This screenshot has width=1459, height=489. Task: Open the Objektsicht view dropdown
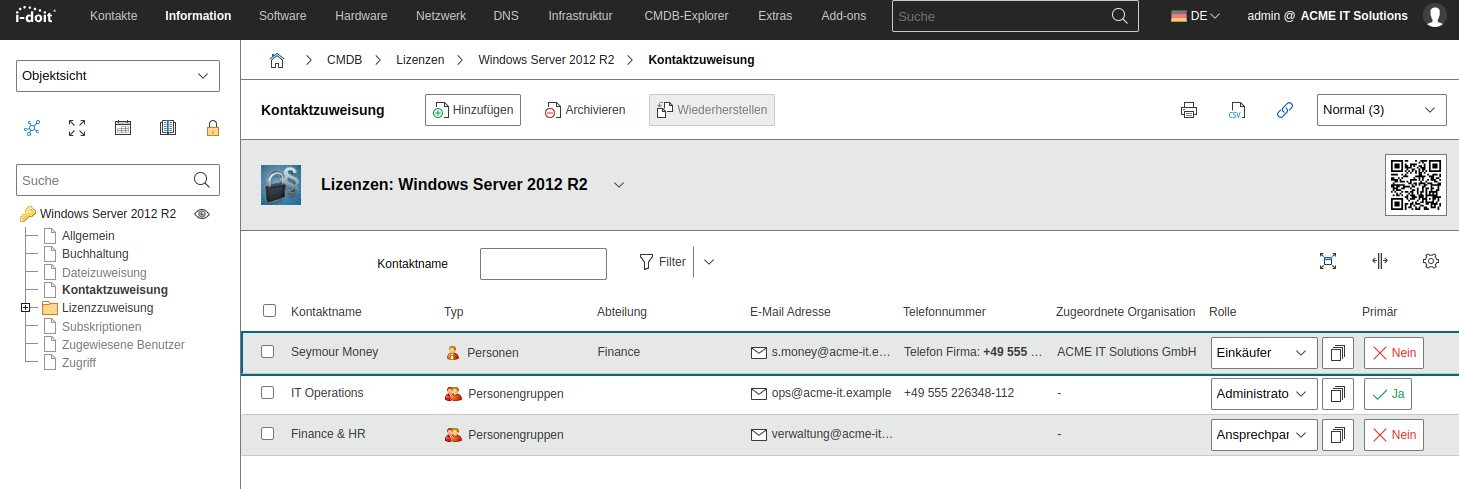[x=118, y=75]
